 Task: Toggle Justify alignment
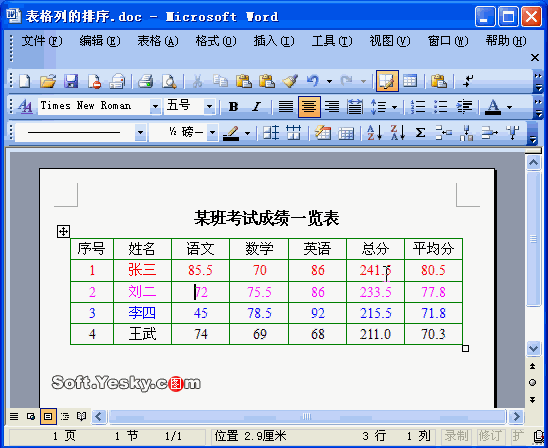tap(286, 106)
